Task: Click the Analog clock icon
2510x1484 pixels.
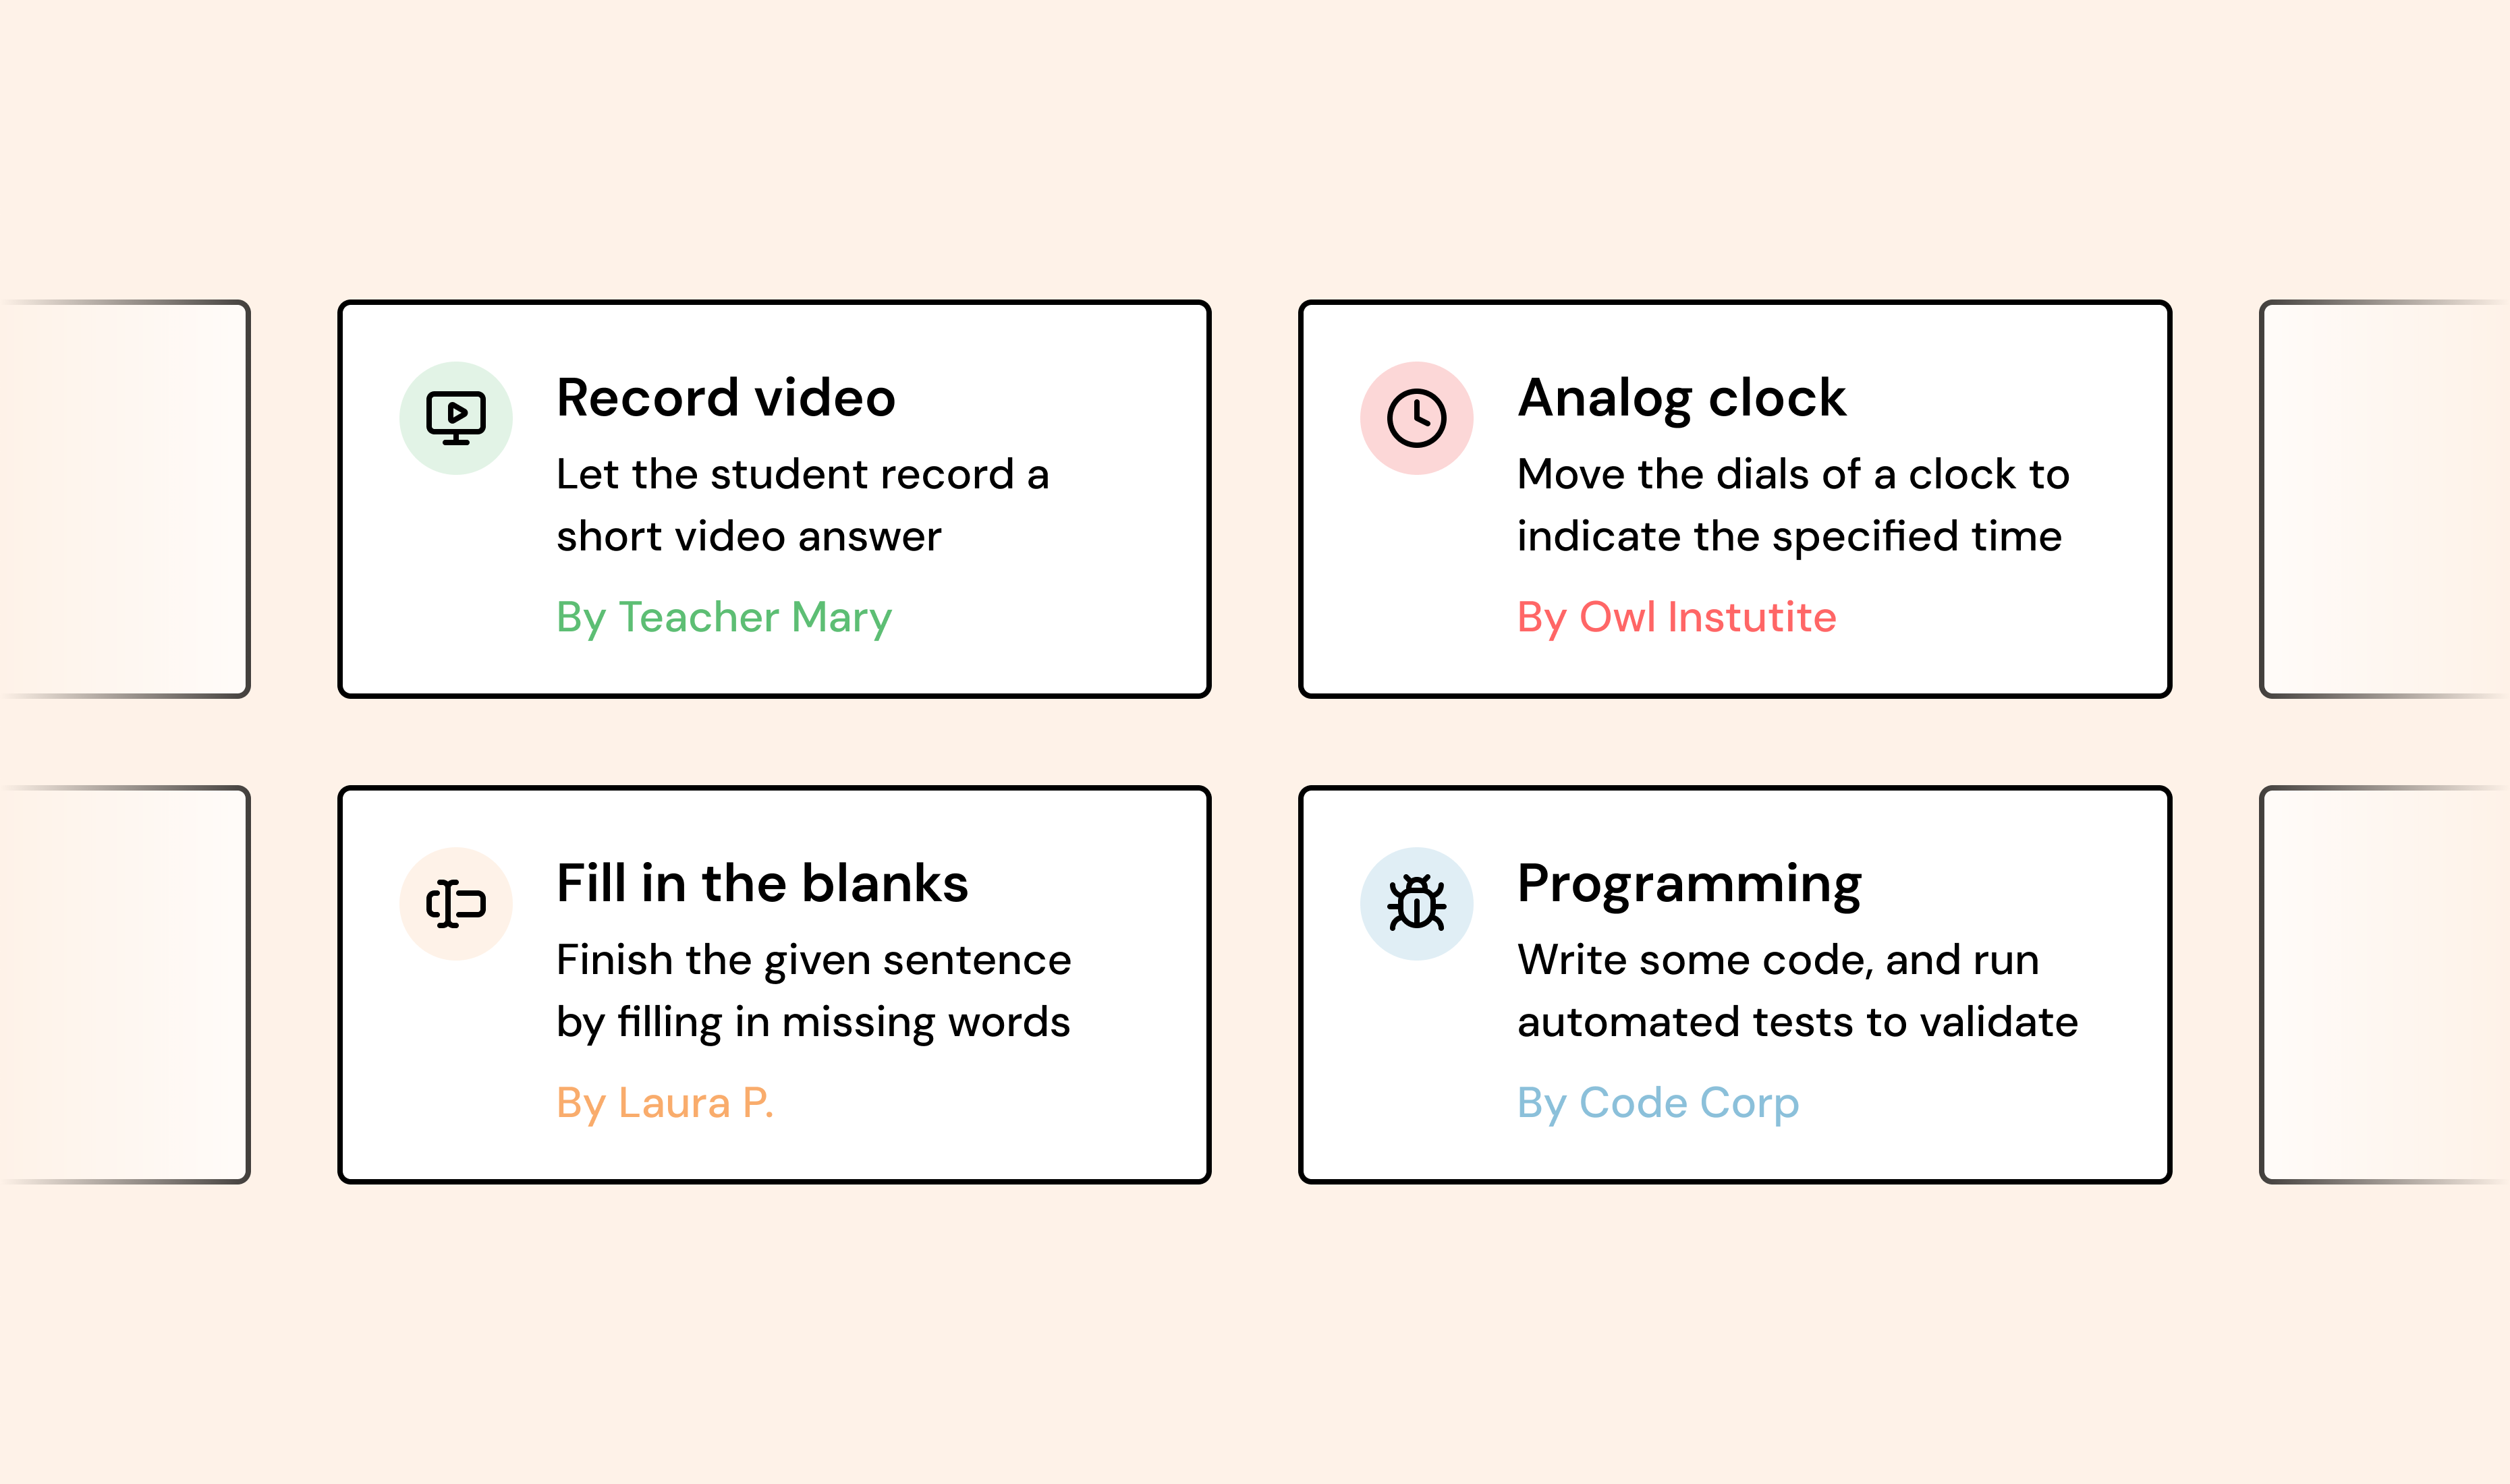Action: point(1416,418)
